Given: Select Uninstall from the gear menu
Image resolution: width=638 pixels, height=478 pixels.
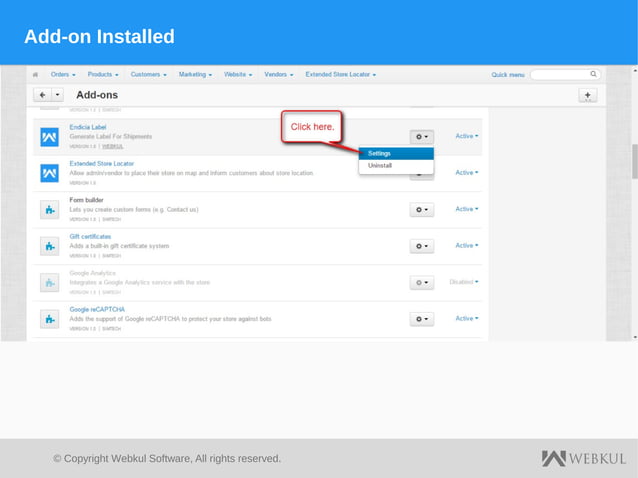Looking at the screenshot, I should pyautogui.click(x=396, y=166).
